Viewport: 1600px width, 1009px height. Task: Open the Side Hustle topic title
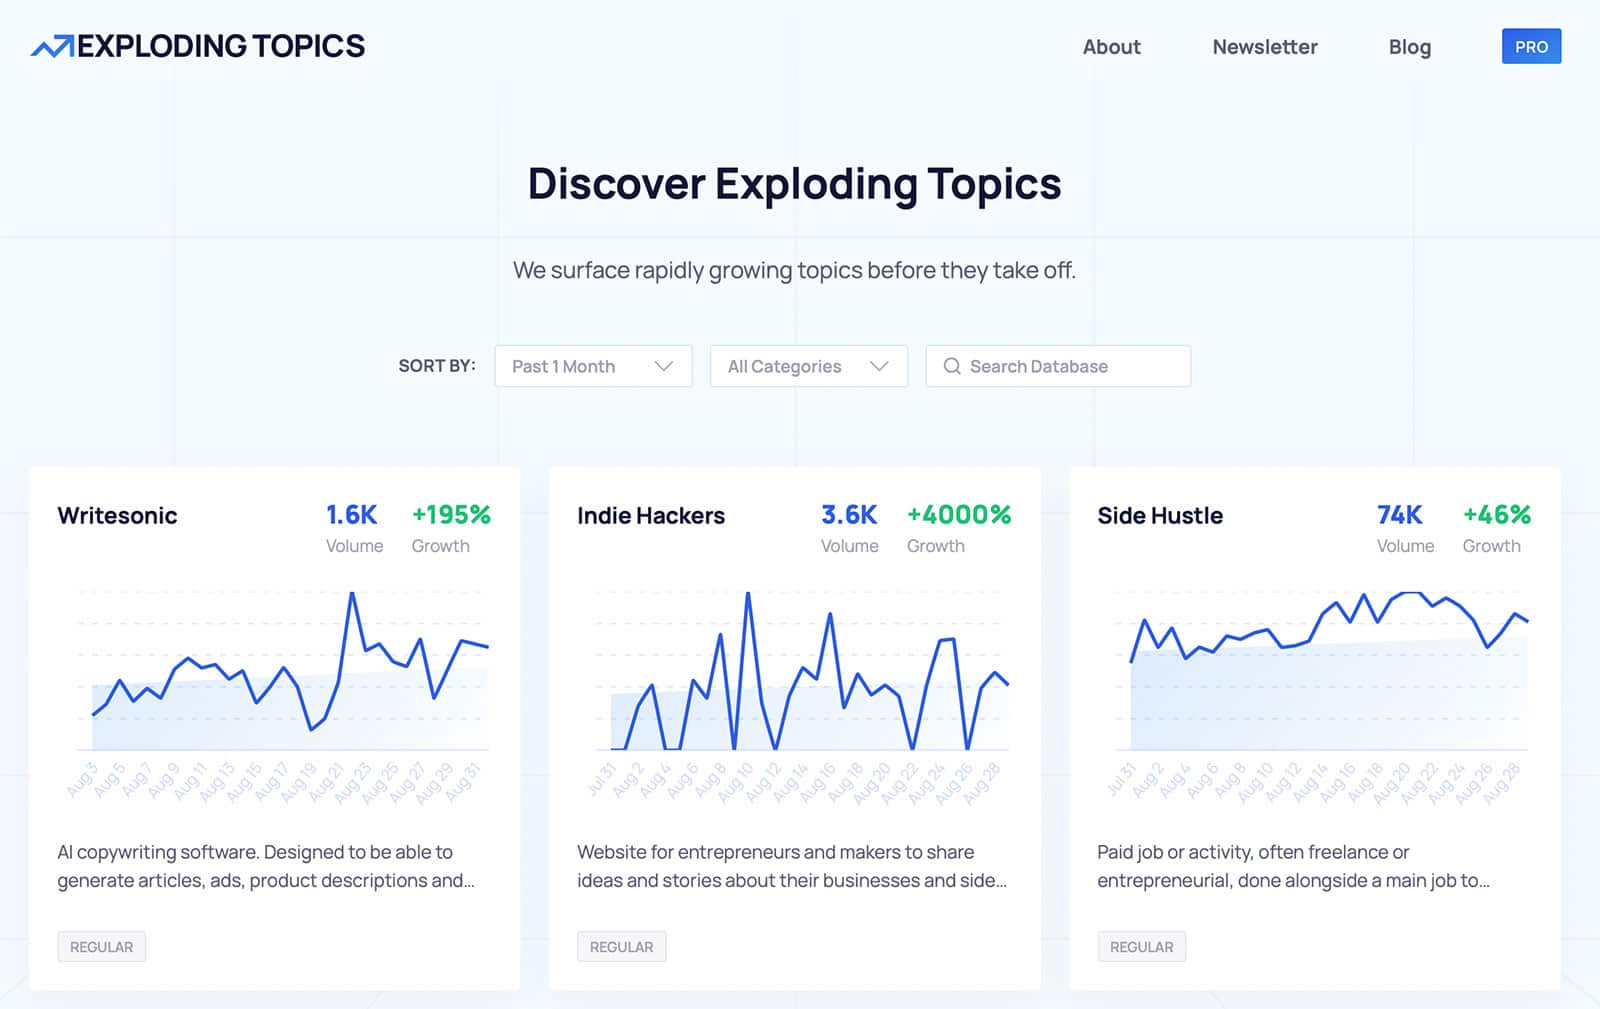1160,516
